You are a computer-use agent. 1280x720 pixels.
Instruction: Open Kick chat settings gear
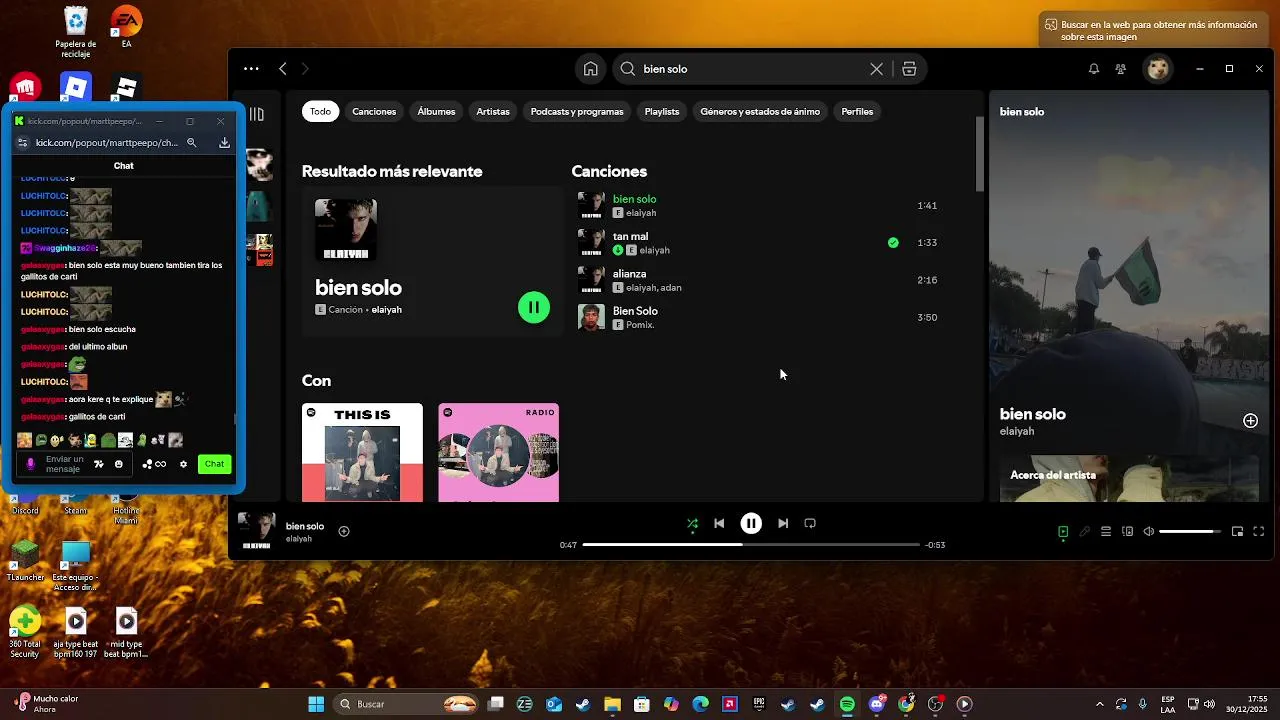pyautogui.click(x=183, y=464)
